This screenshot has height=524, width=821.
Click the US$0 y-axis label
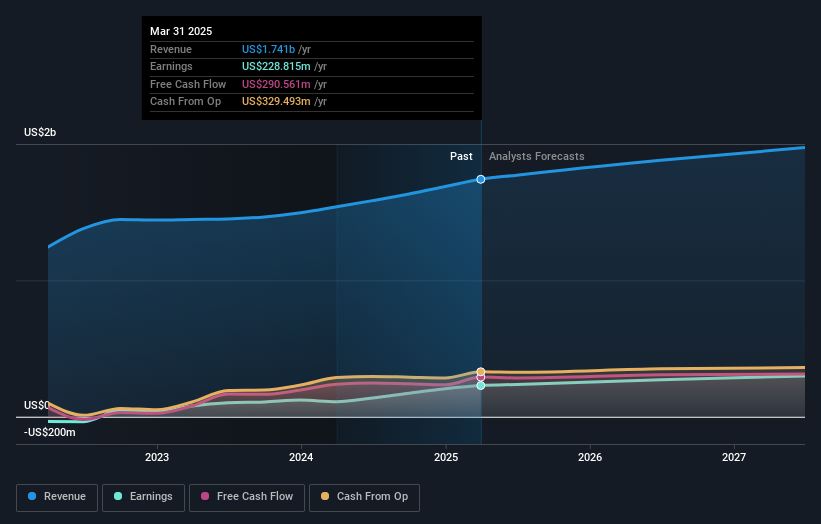[37, 405]
